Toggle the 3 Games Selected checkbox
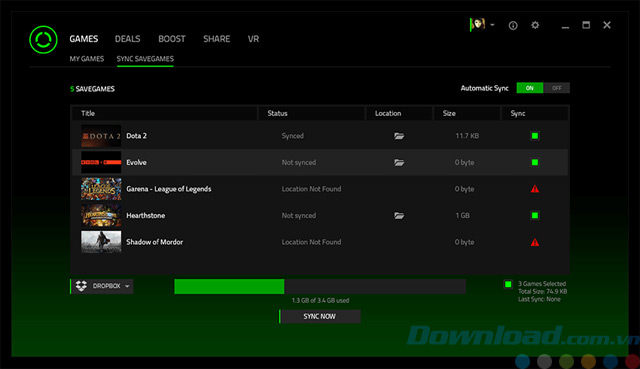 508,284
